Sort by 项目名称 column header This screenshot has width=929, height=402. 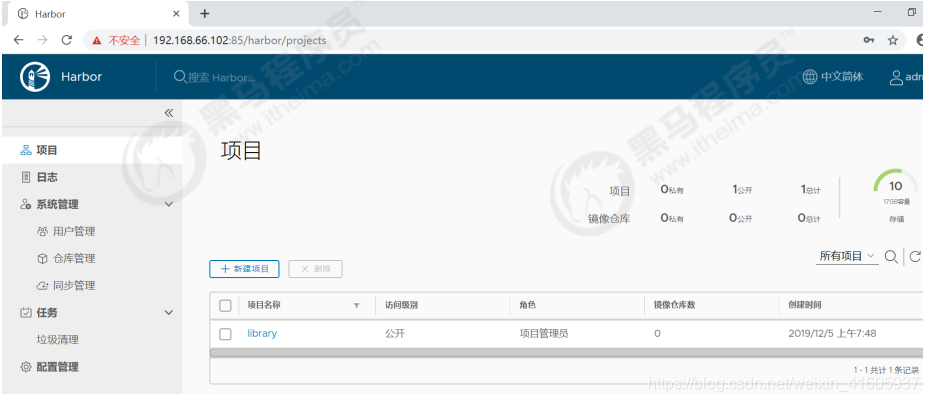[x=264, y=305]
